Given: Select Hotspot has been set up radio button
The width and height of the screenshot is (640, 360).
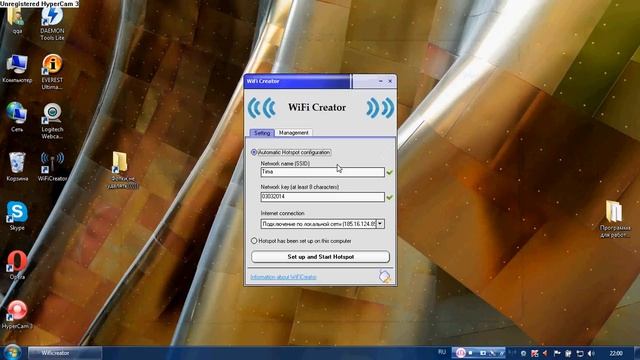Looking at the screenshot, I should 254,241.
